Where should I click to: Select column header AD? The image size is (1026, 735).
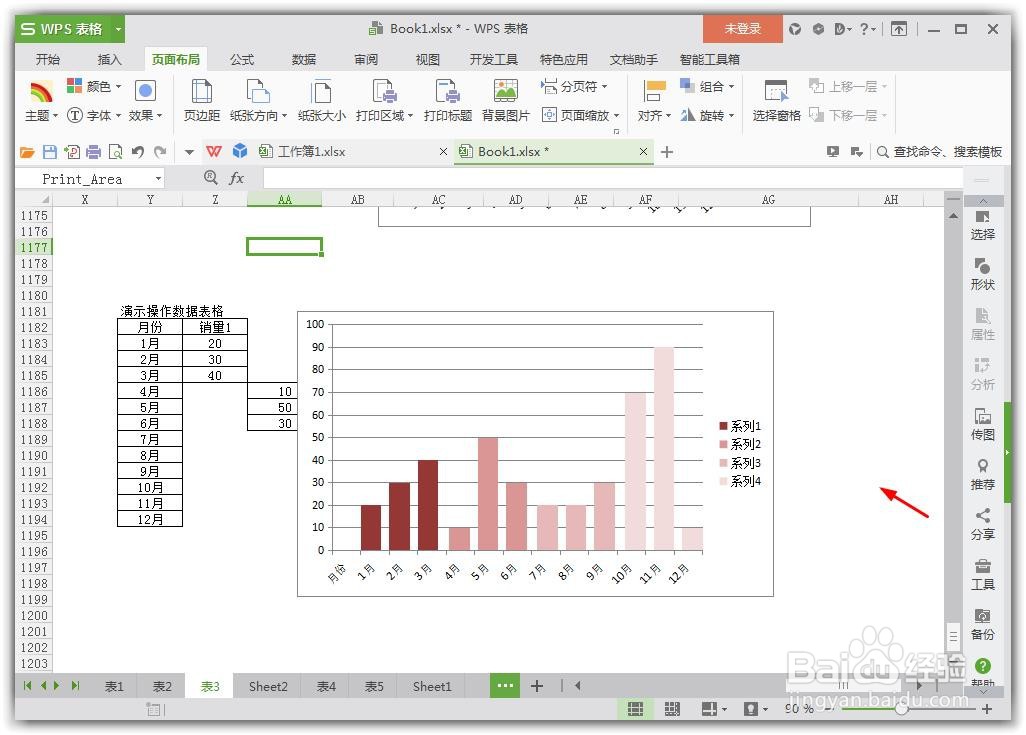[516, 200]
